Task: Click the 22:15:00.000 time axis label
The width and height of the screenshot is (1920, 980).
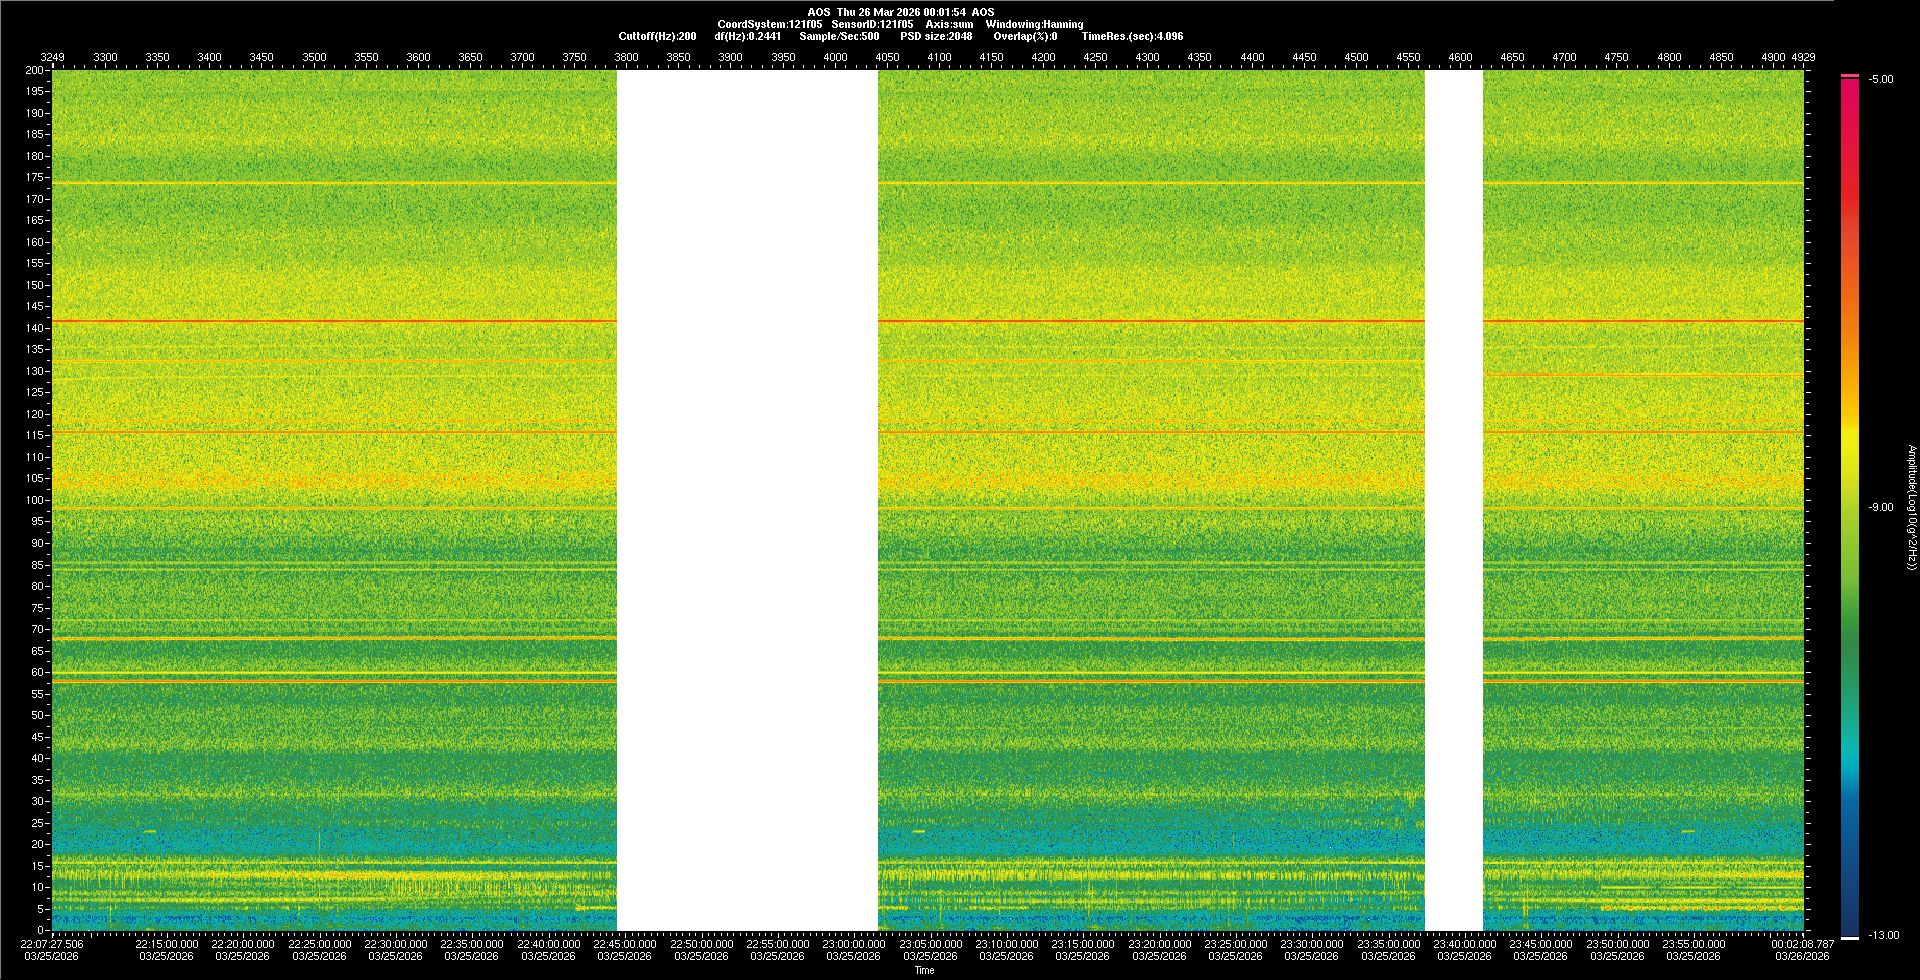Action: pos(167,943)
